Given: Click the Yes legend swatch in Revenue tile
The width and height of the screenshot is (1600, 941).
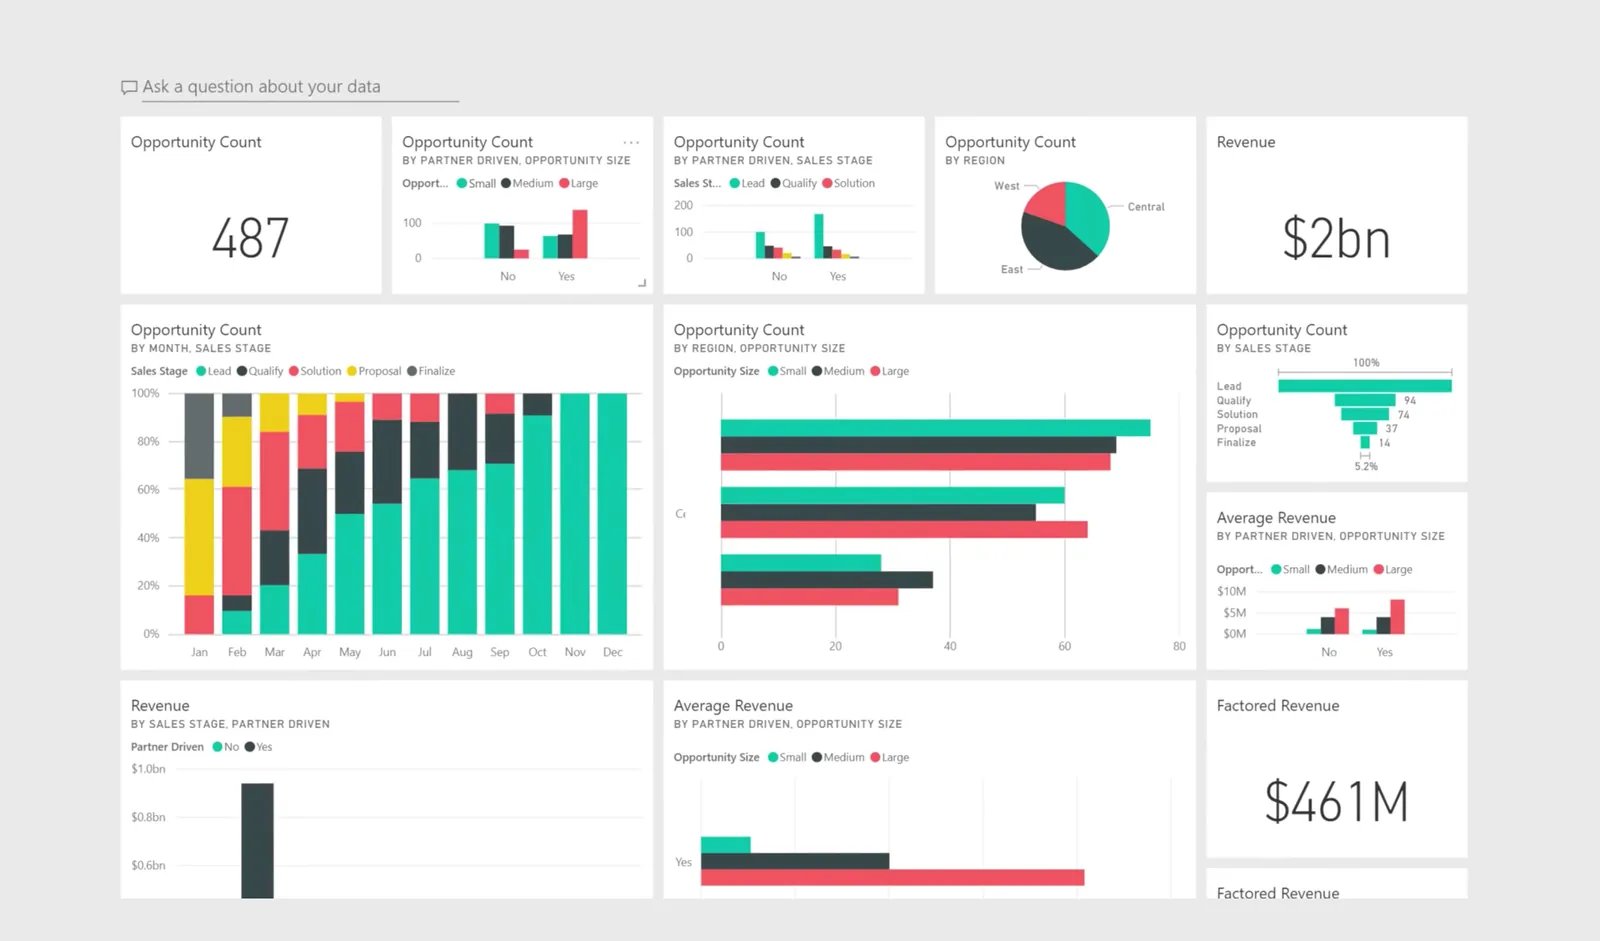Looking at the screenshot, I should (x=250, y=747).
